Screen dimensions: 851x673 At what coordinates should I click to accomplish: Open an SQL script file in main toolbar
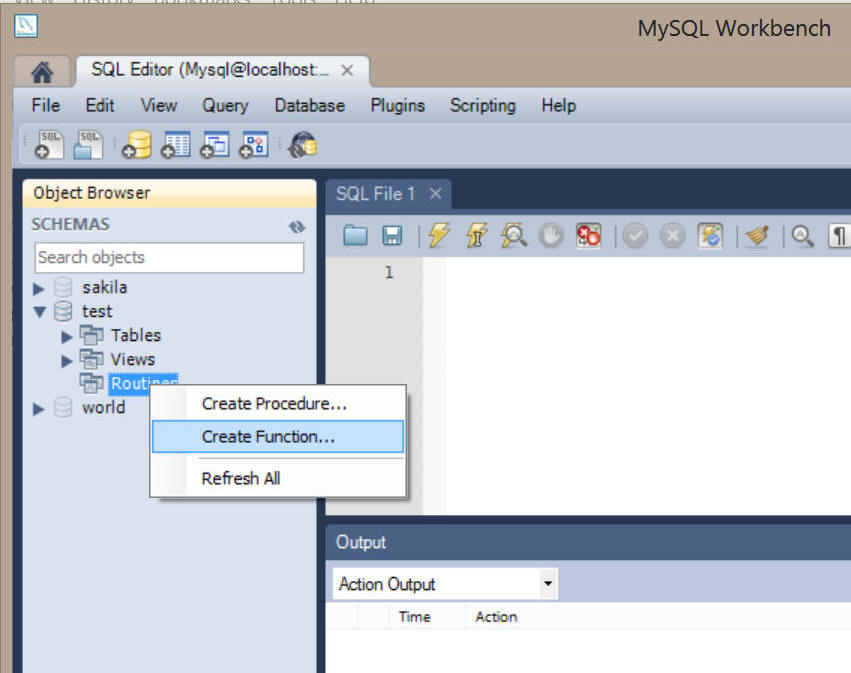(x=88, y=145)
